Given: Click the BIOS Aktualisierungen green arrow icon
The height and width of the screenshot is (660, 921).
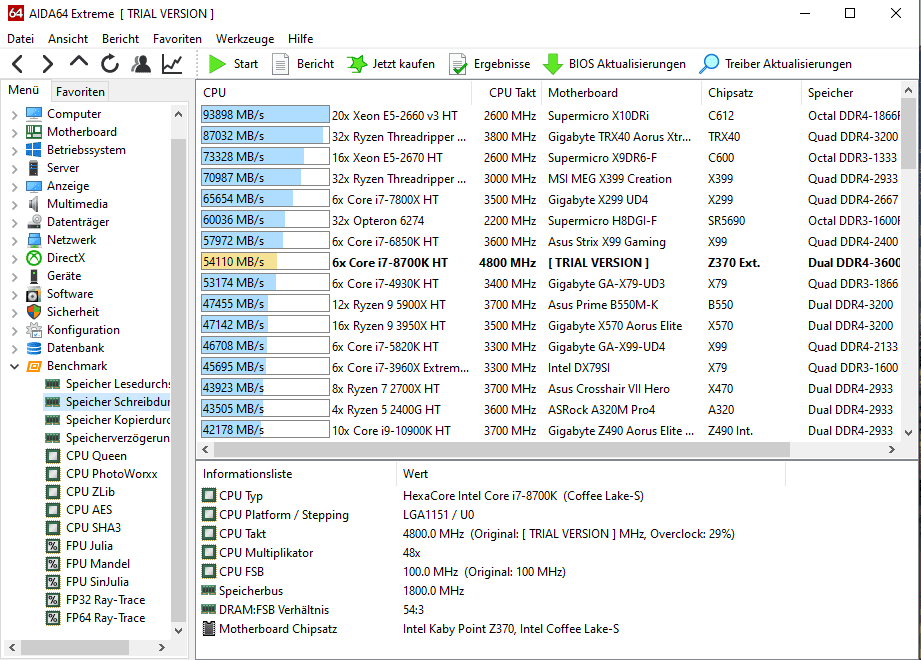Looking at the screenshot, I should 552,64.
